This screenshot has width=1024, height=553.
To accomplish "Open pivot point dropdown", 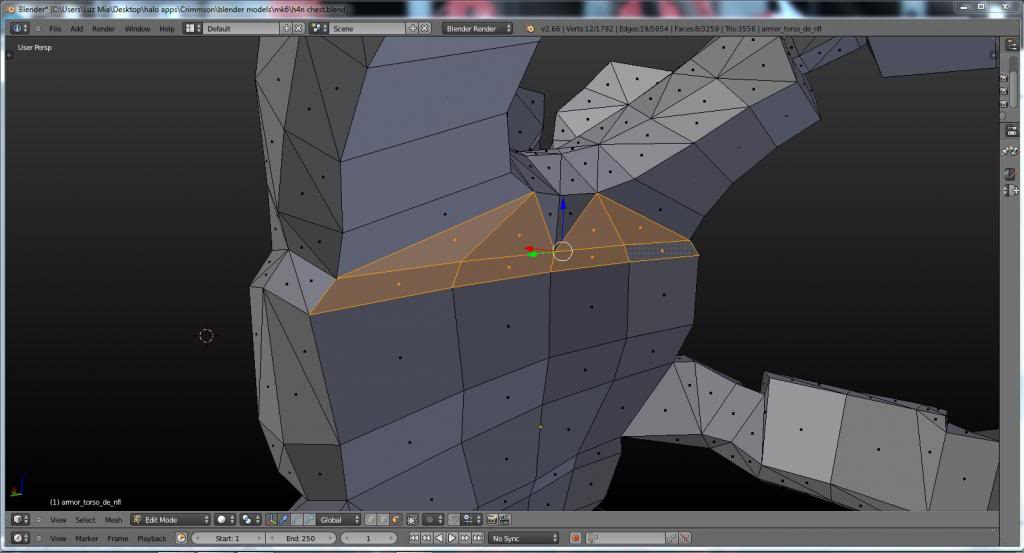I will (x=249, y=520).
